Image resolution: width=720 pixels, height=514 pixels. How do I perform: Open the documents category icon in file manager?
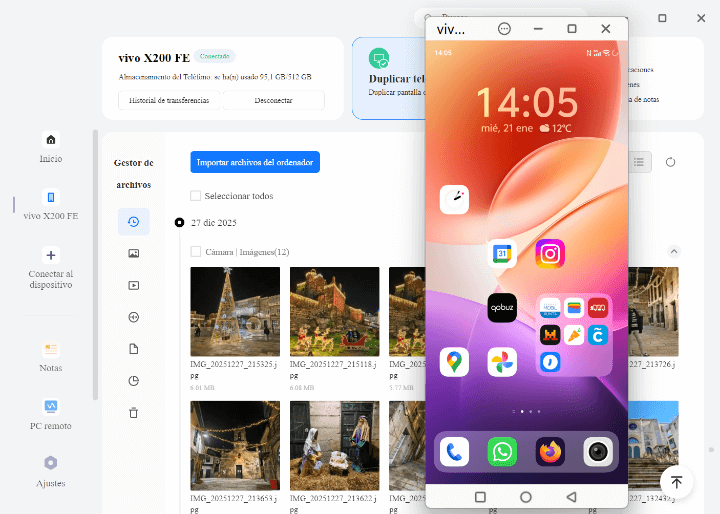click(134, 349)
